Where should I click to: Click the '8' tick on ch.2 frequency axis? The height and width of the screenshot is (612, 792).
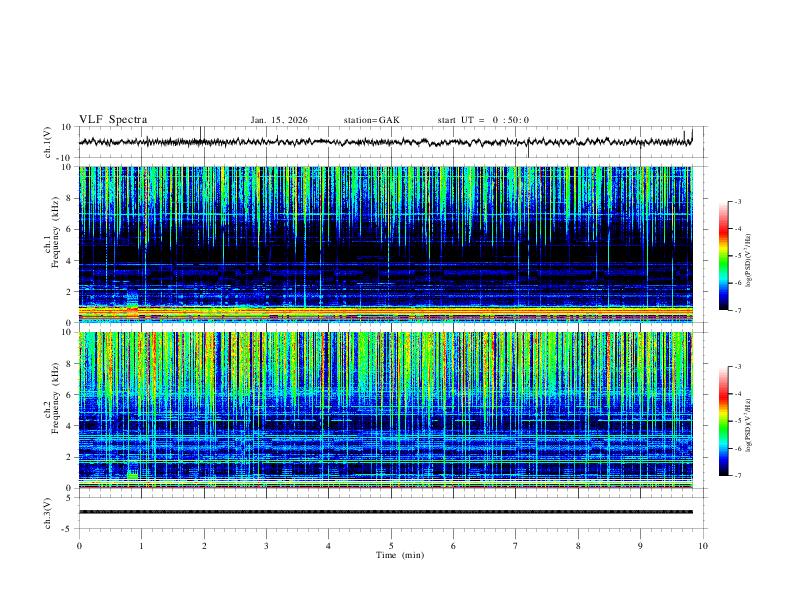coord(69,364)
